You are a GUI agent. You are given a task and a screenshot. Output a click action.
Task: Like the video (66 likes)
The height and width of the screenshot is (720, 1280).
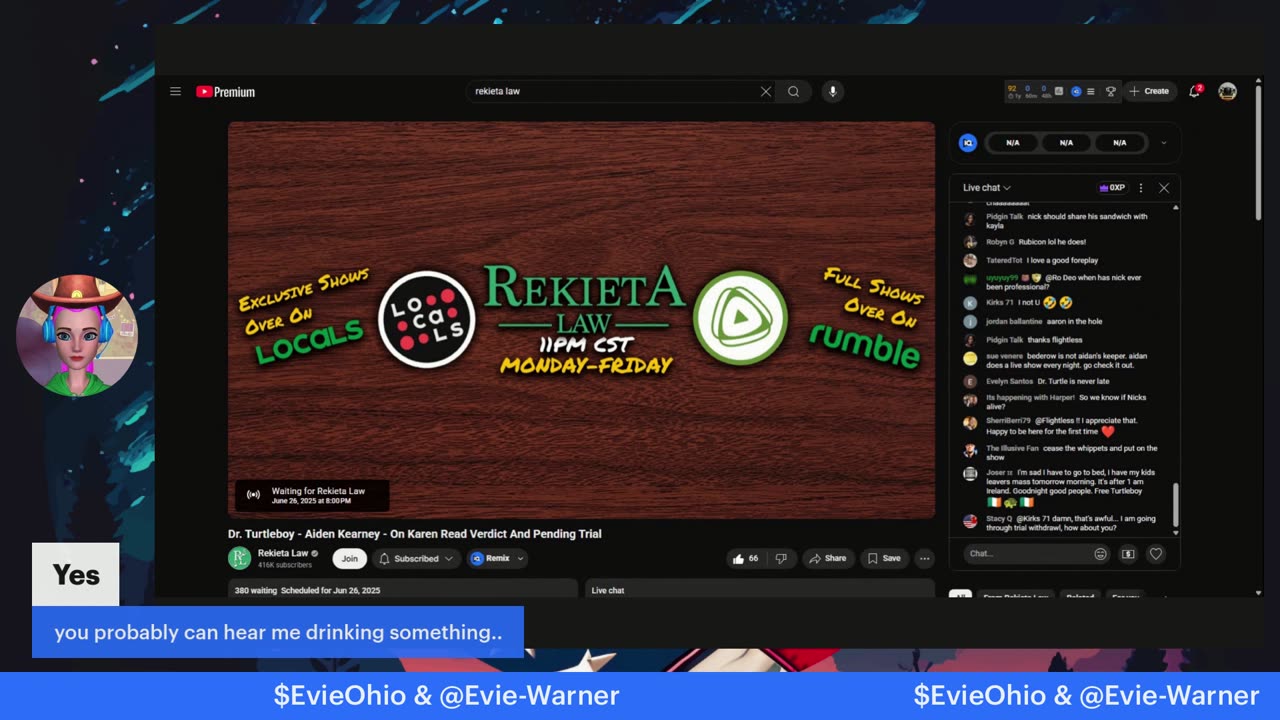(746, 559)
